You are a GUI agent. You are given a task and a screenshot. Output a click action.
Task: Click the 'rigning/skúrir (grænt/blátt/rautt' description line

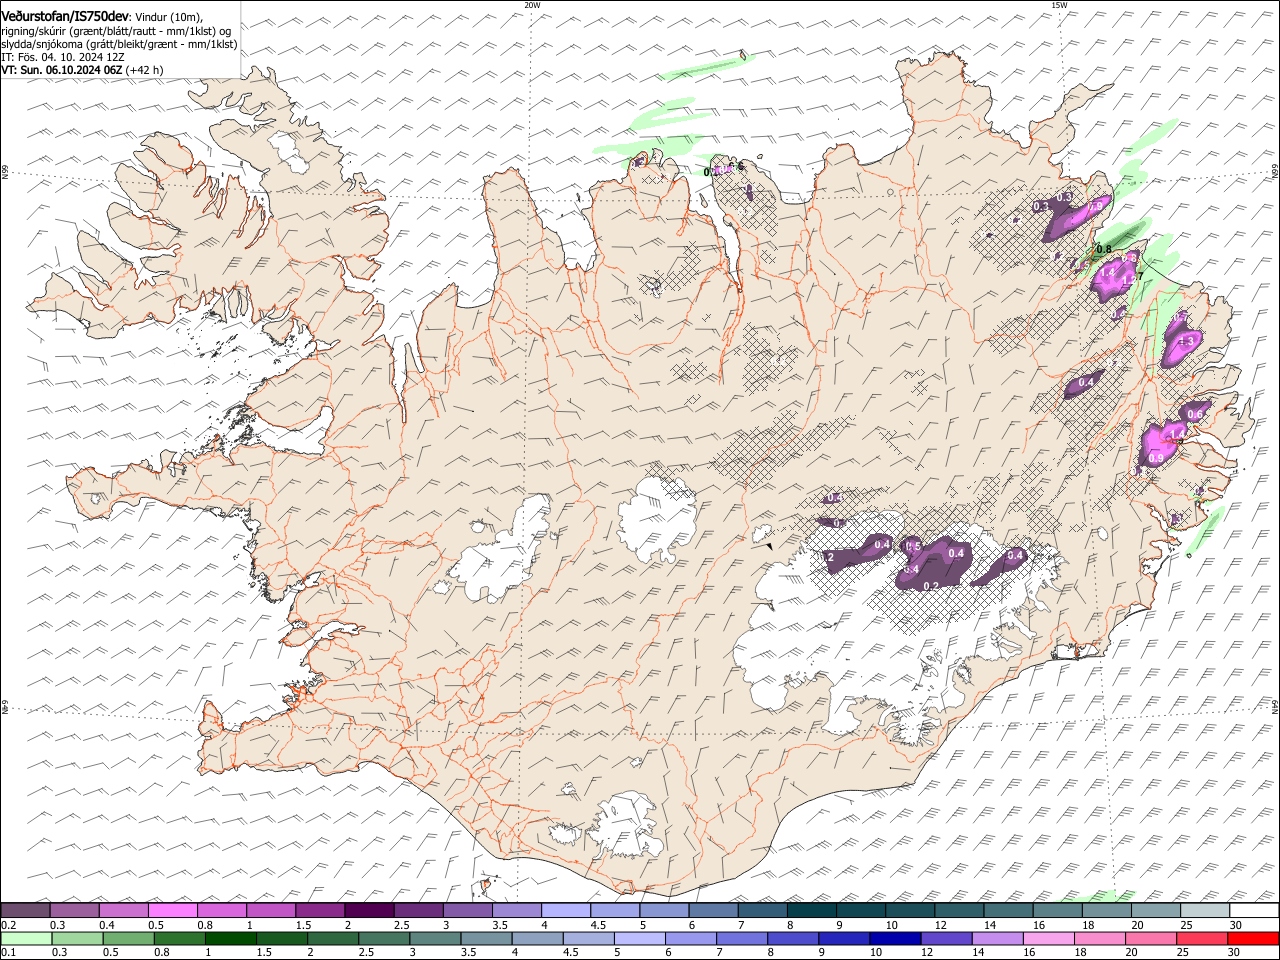click(116, 31)
